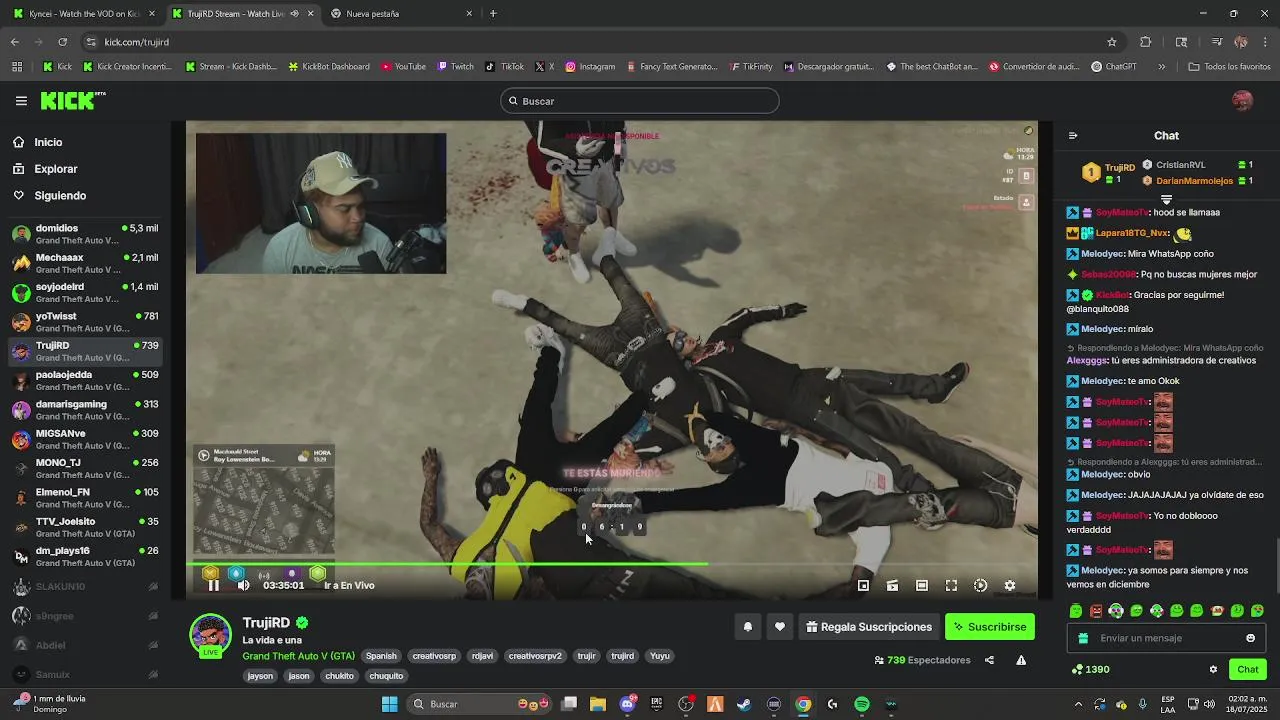Click the Suscribirse button
Screen dimensions: 1280x720
990,627
